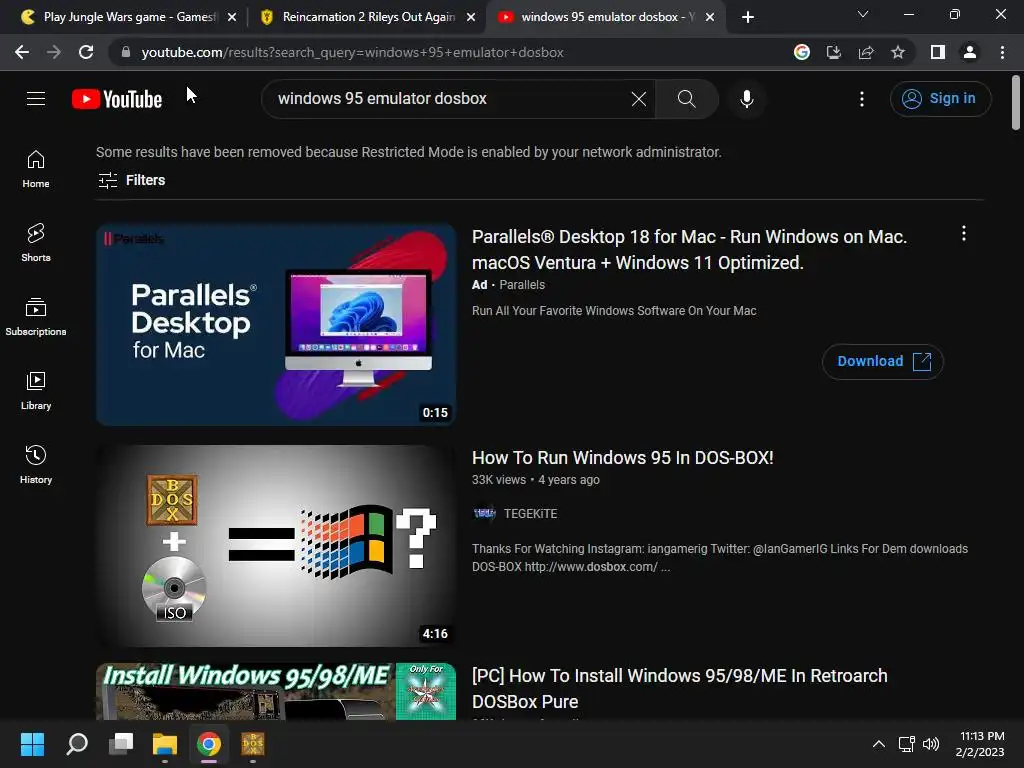The width and height of the screenshot is (1024, 768).
Task: Go back to the previous page
Action: [22, 52]
